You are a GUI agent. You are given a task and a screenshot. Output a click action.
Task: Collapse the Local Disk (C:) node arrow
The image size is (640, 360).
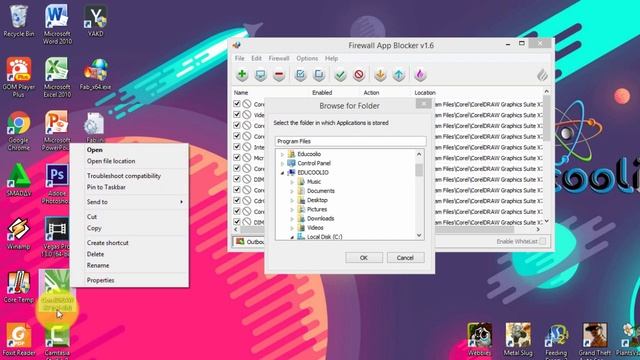click(292, 237)
